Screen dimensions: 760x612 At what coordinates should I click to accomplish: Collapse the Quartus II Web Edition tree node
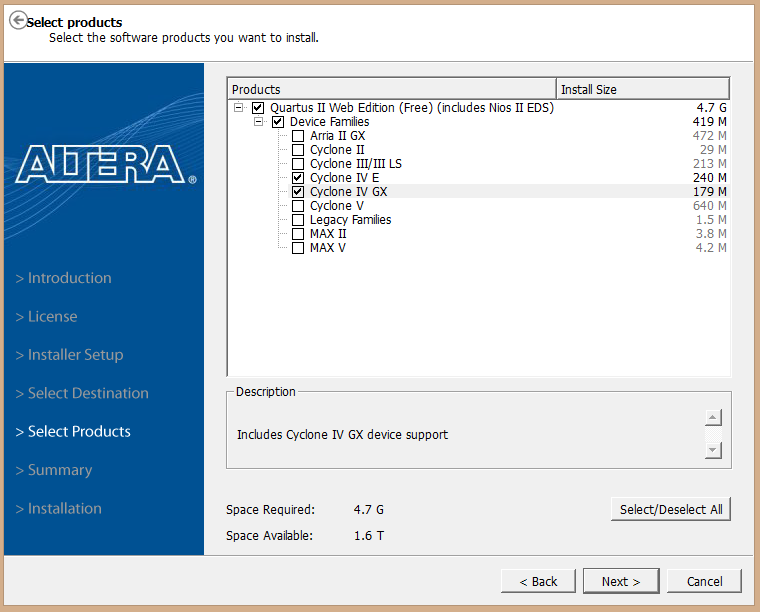238,108
